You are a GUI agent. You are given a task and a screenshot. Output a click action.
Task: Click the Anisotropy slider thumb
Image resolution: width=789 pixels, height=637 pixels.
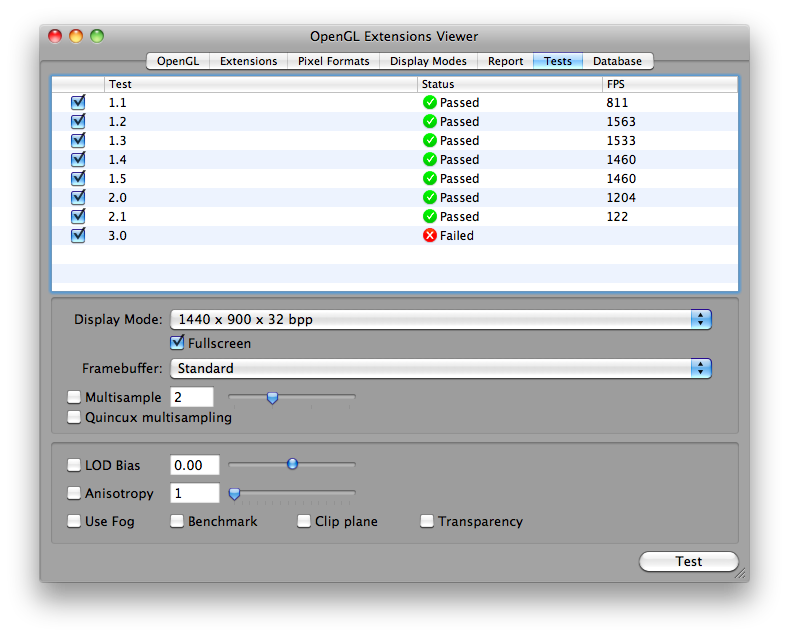pos(234,494)
